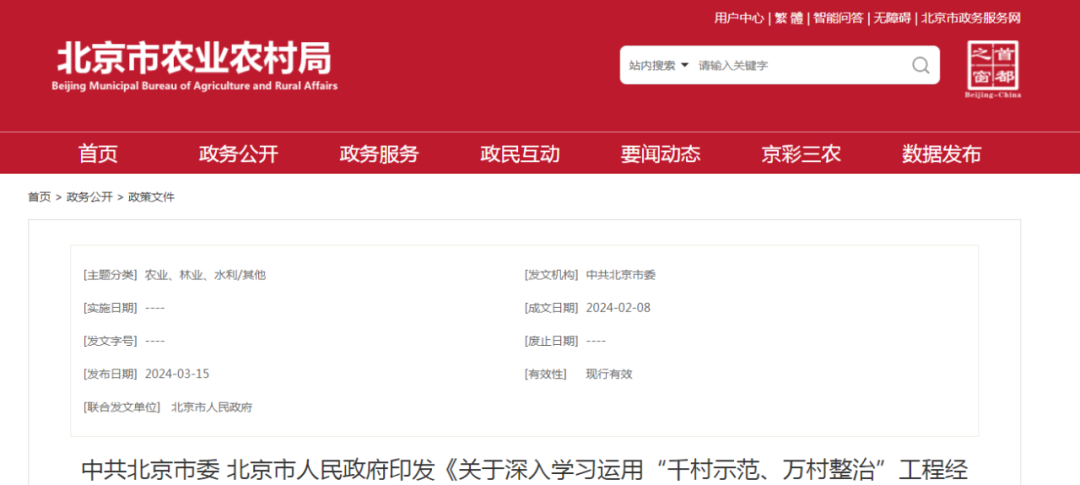The width and height of the screenshot is (1080, 485).
Task: Select 成文日期 value 2024-02-08
Action: click(x=618, y=308)
